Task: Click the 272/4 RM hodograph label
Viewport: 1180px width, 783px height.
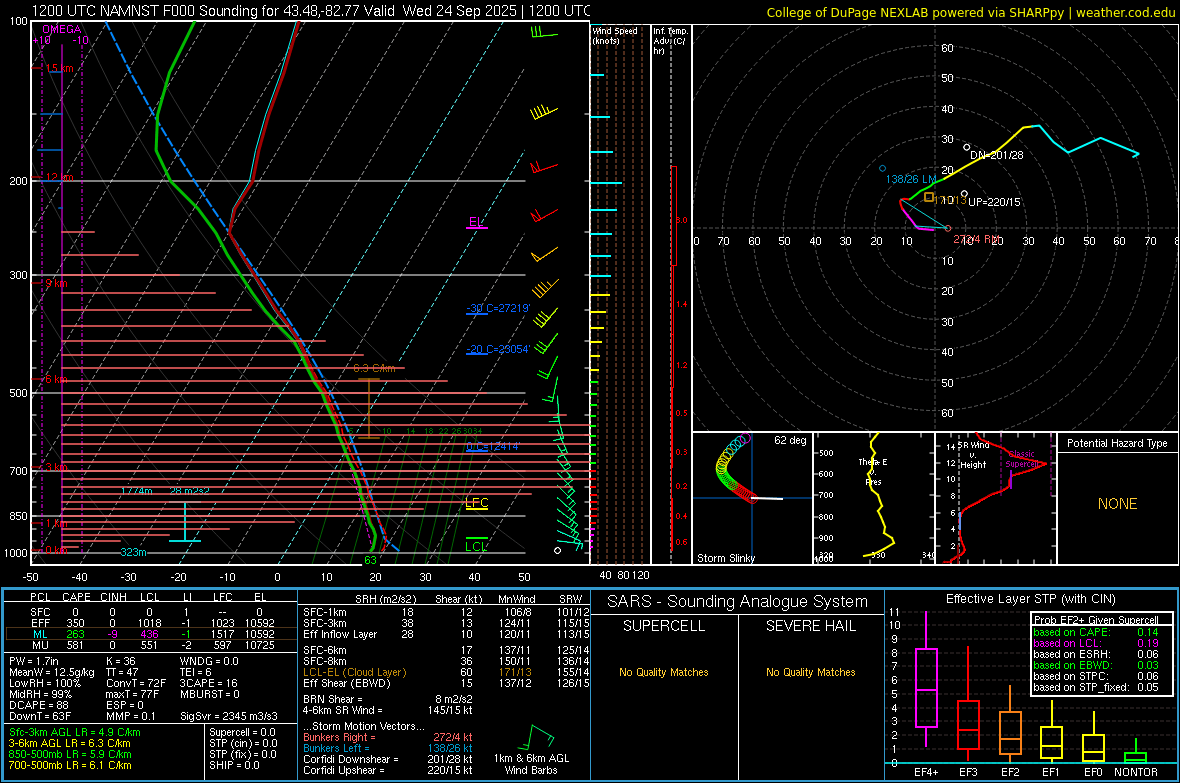Action: click(977, 239)
